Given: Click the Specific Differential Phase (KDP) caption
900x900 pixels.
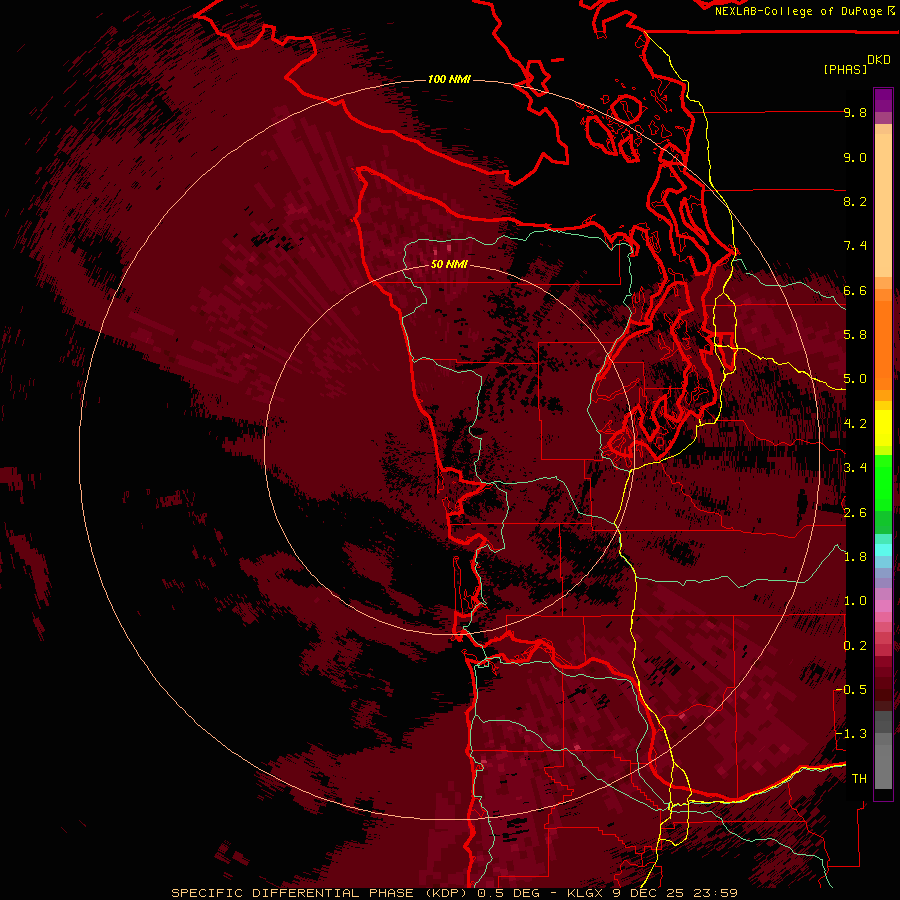Looking at the screenshot, I should click(x=319, y=893).
